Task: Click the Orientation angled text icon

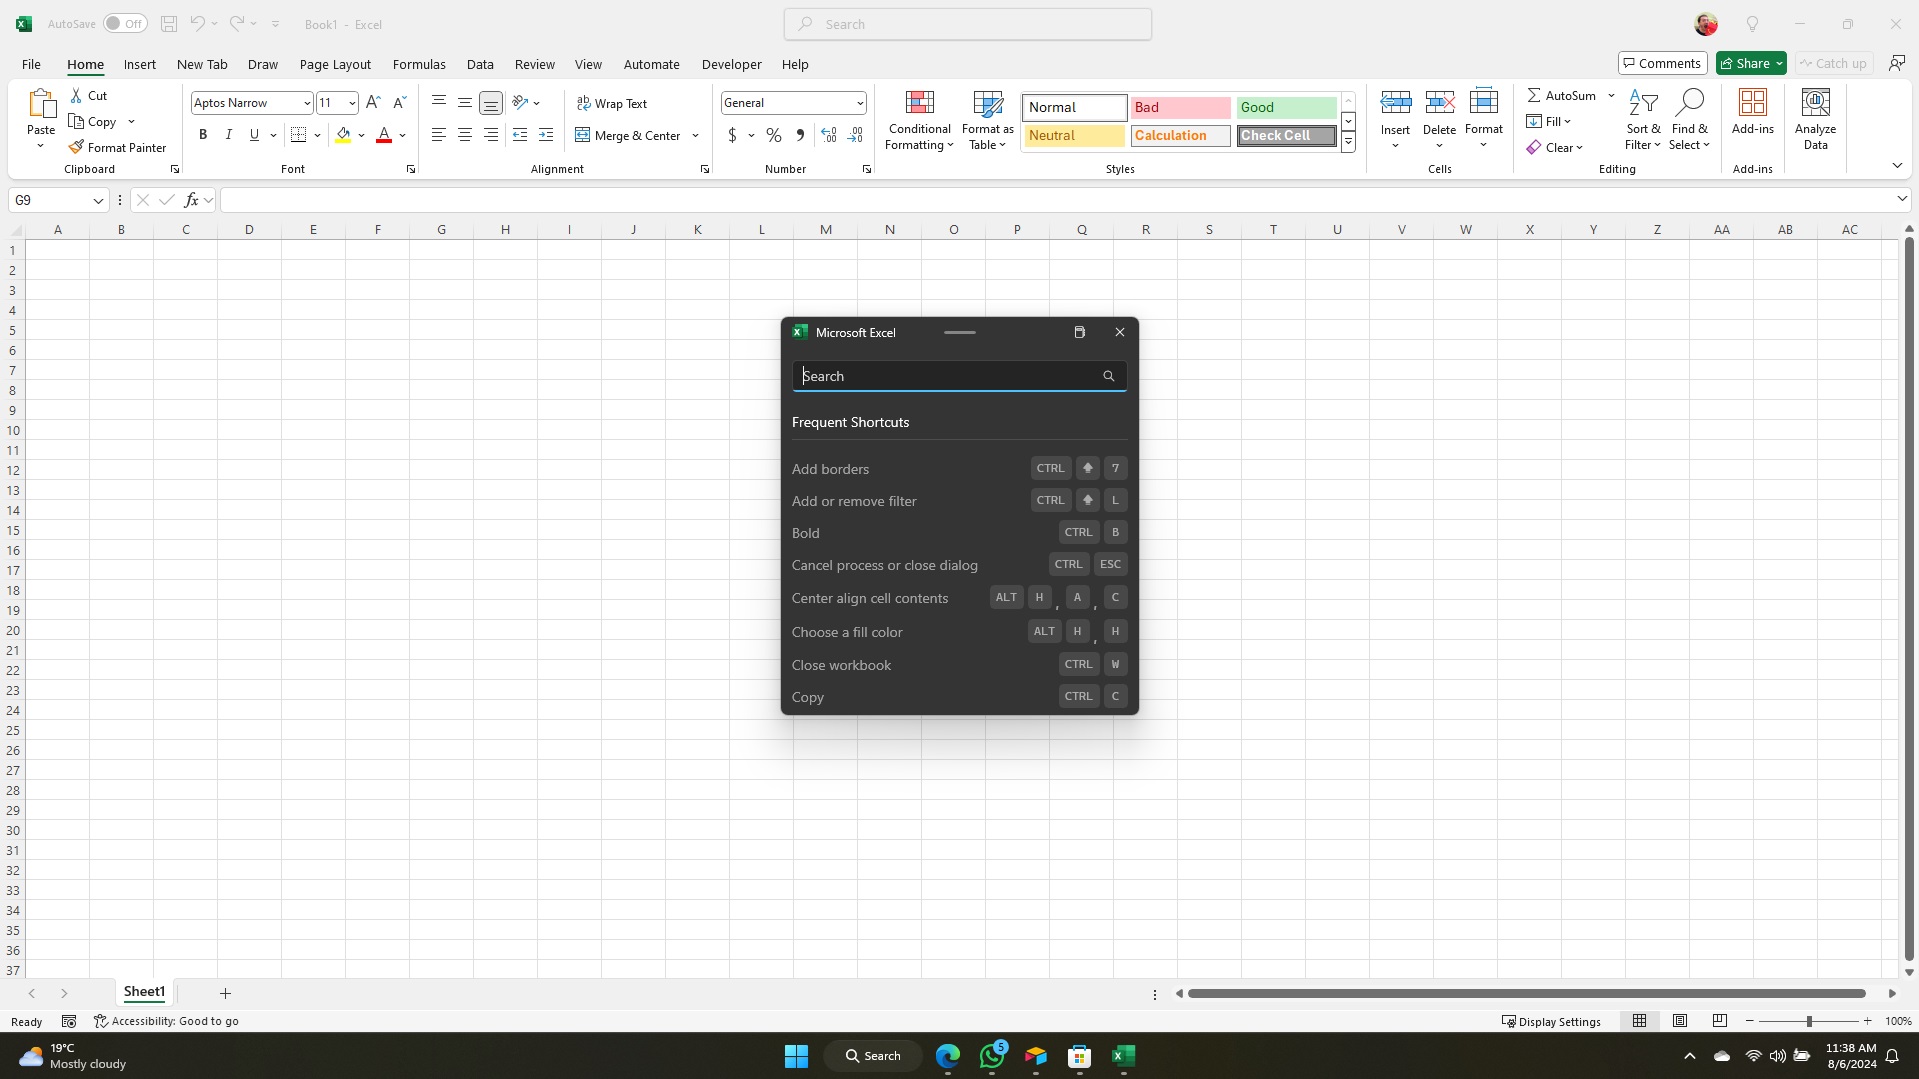Action: point(520,102)
